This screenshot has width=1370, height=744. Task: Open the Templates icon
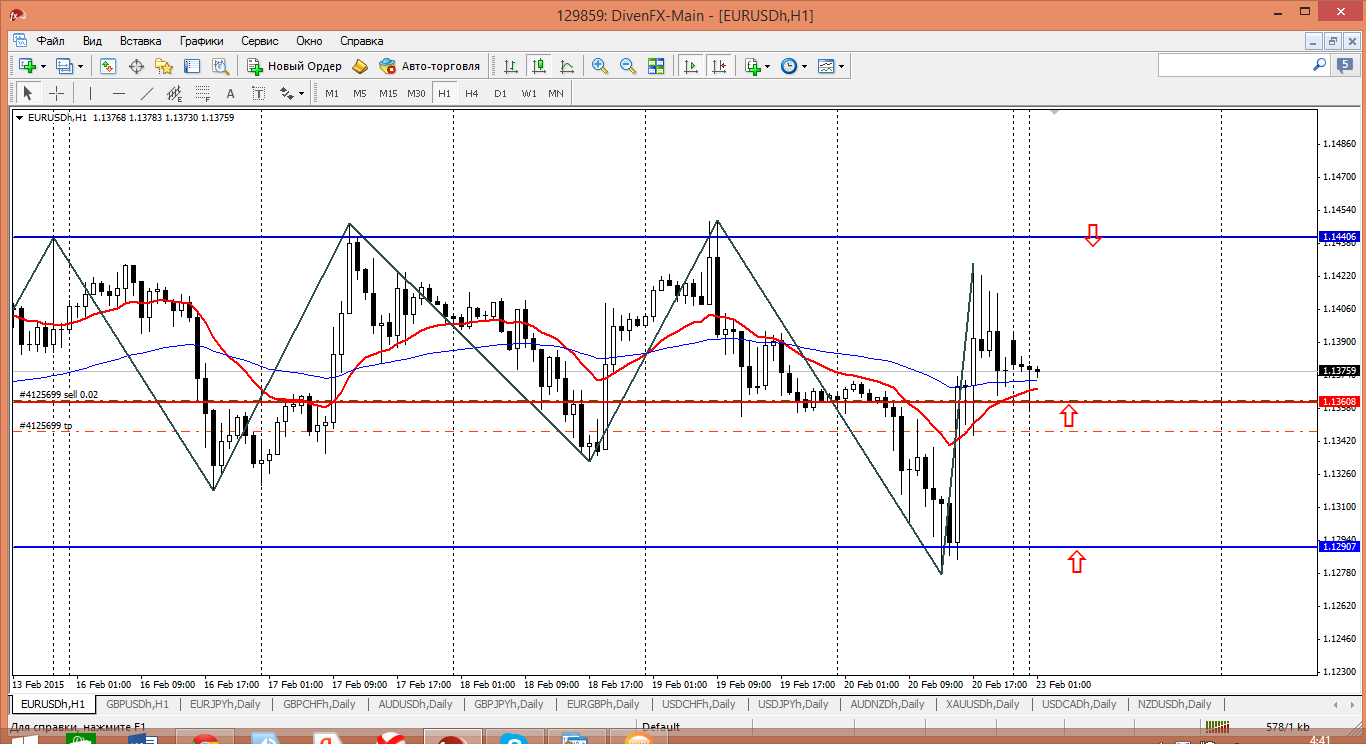[826, 66]
